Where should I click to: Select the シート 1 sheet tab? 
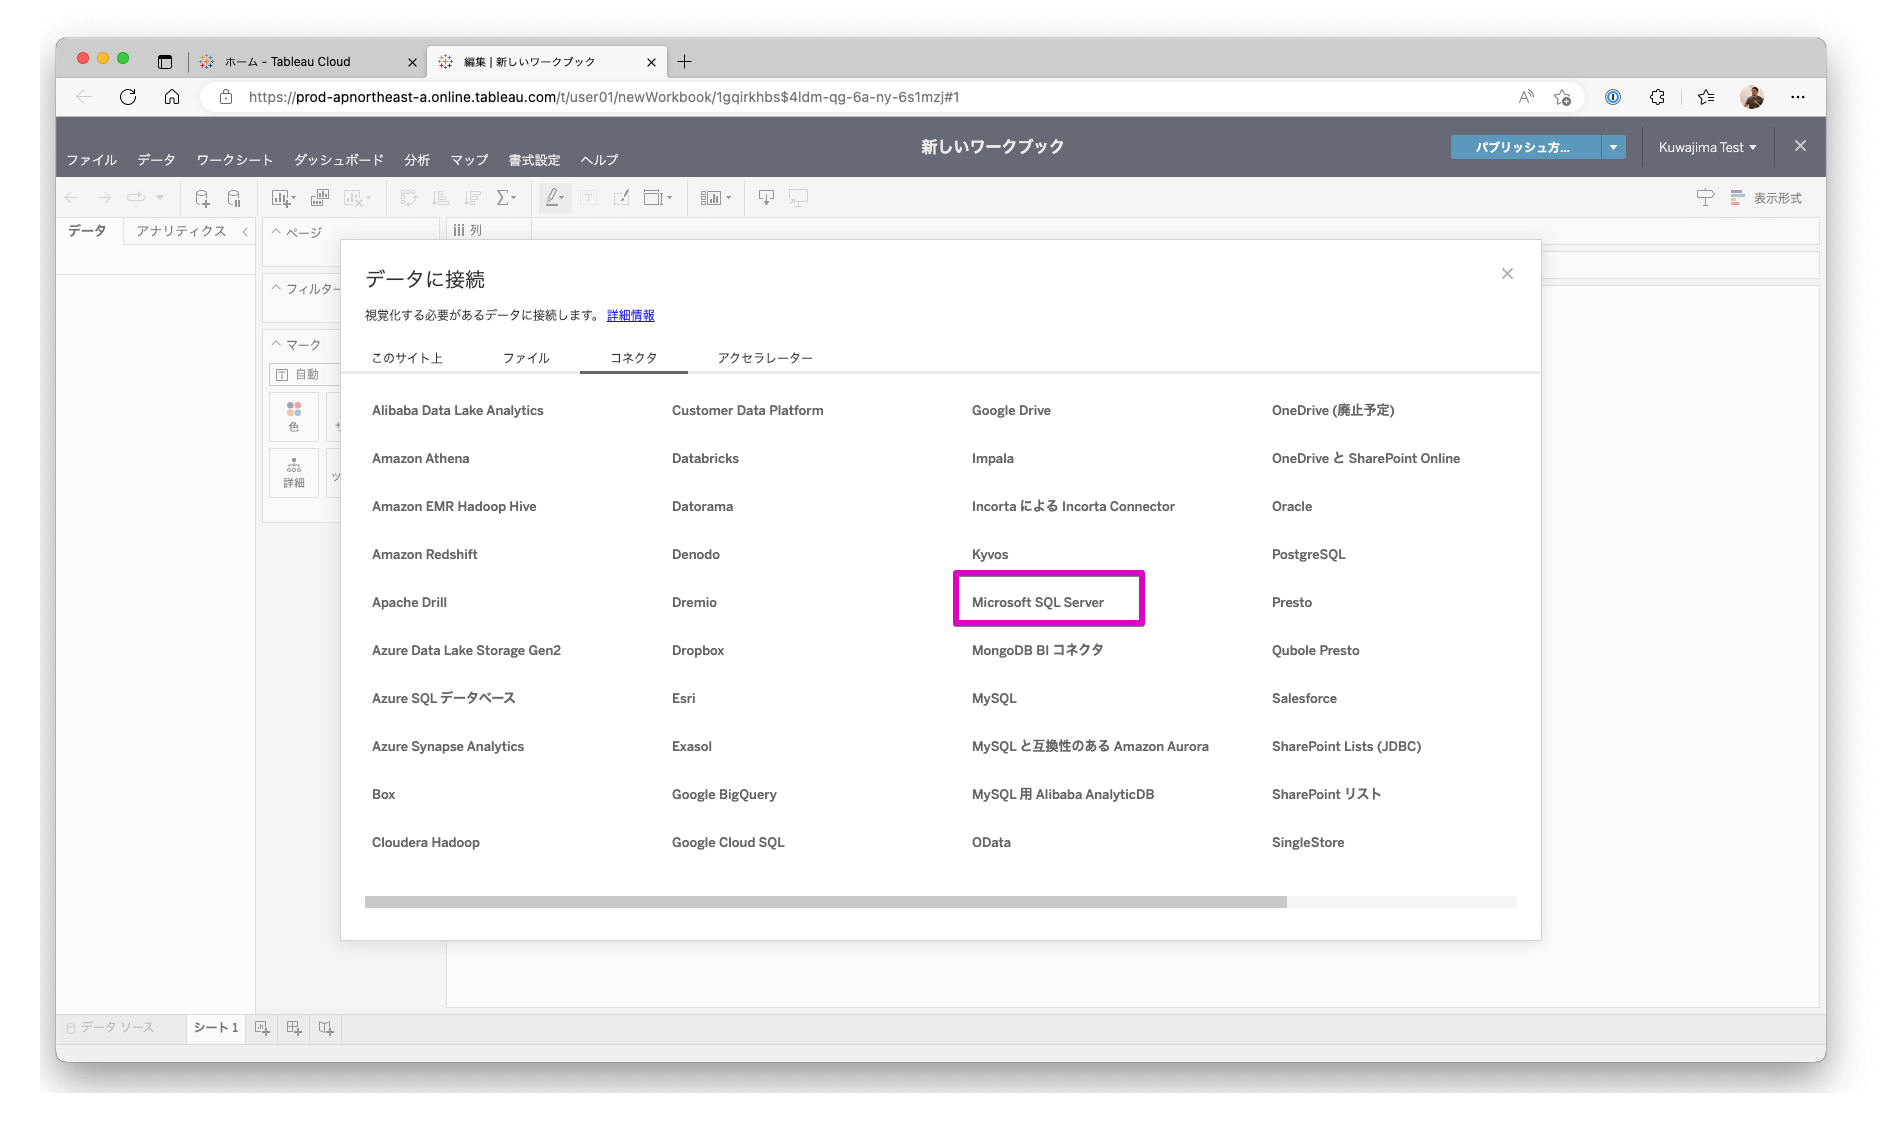pyautogui.click(x=216, y=1028)
